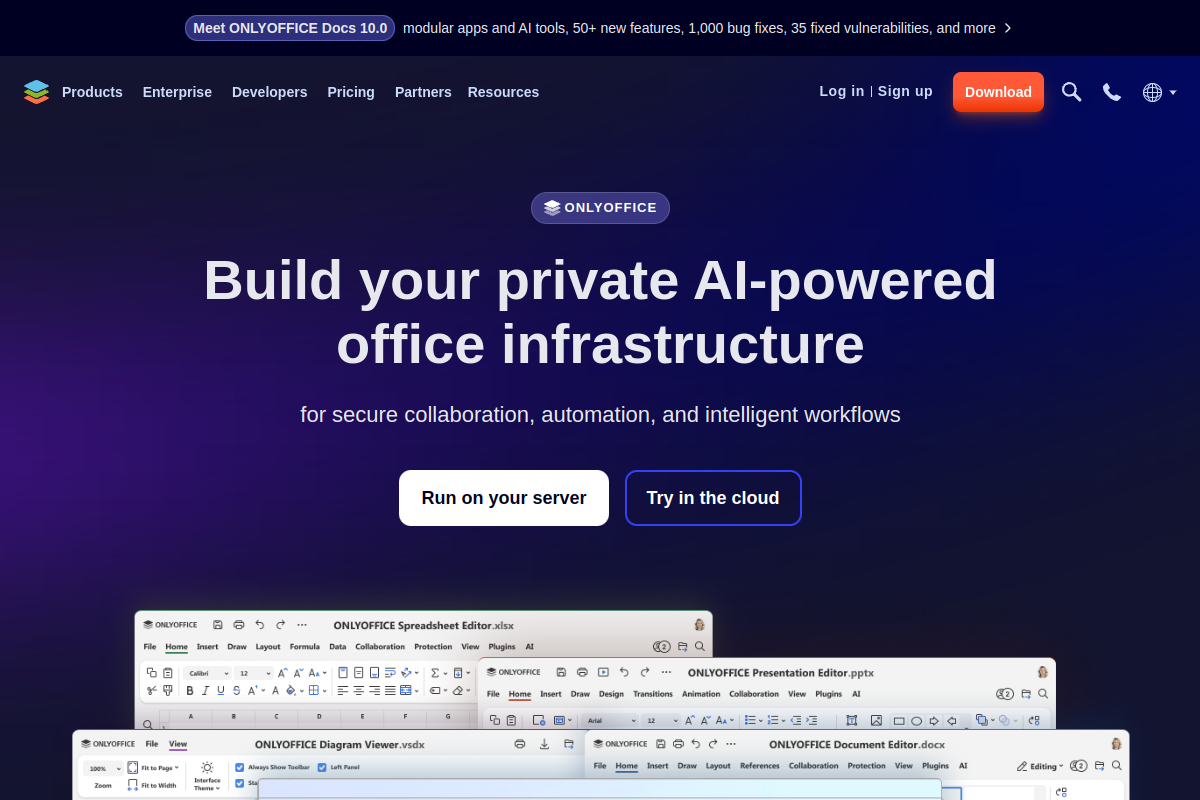This screenshot has height=800, width=1200.
Task: Click Insert image icon in Presentation Editor
Action: point(876,720)
